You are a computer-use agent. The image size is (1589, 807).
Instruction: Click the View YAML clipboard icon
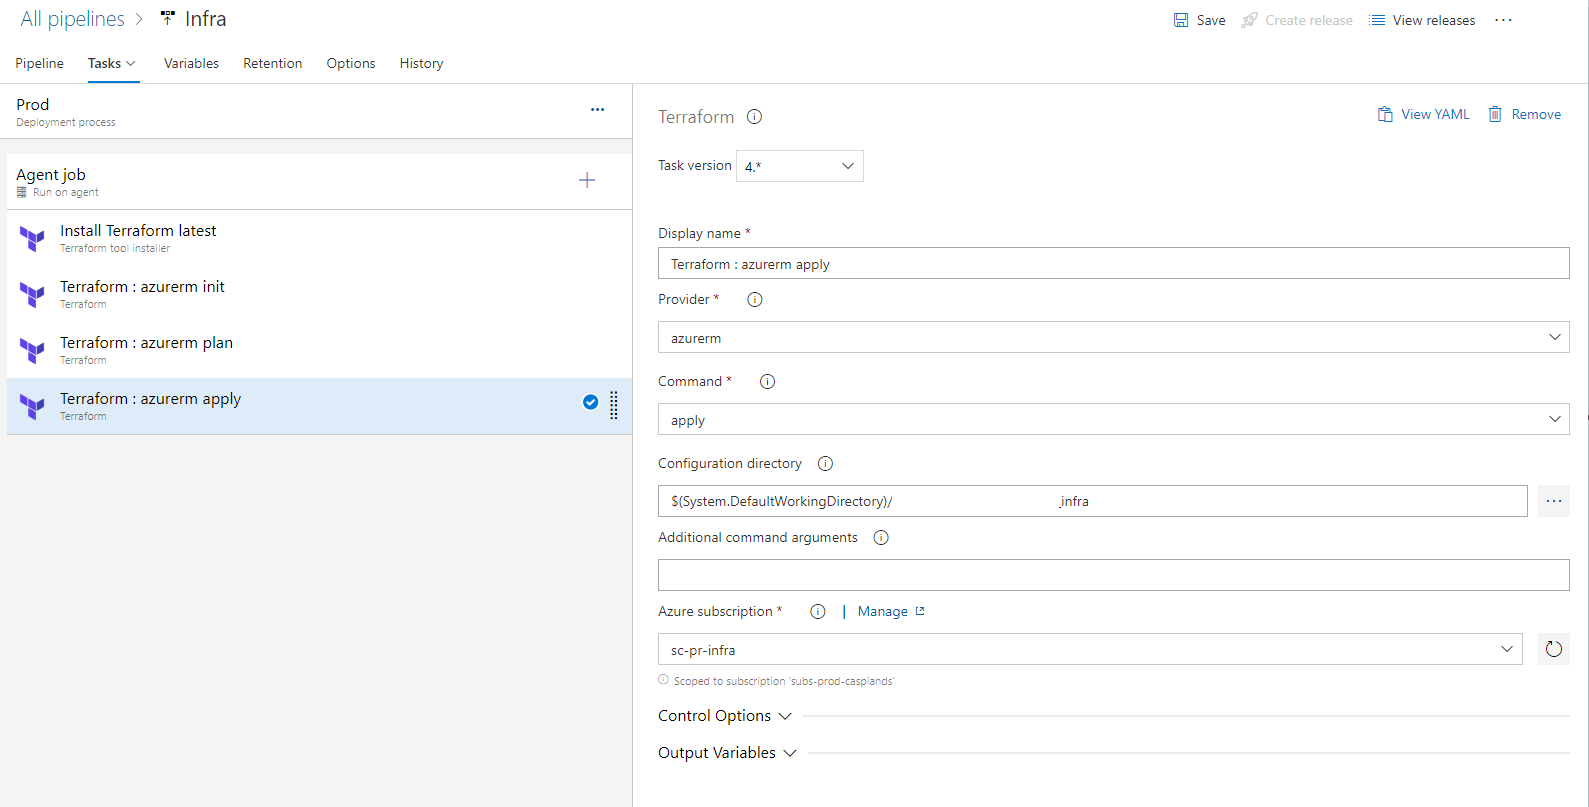coord(1385,114)
